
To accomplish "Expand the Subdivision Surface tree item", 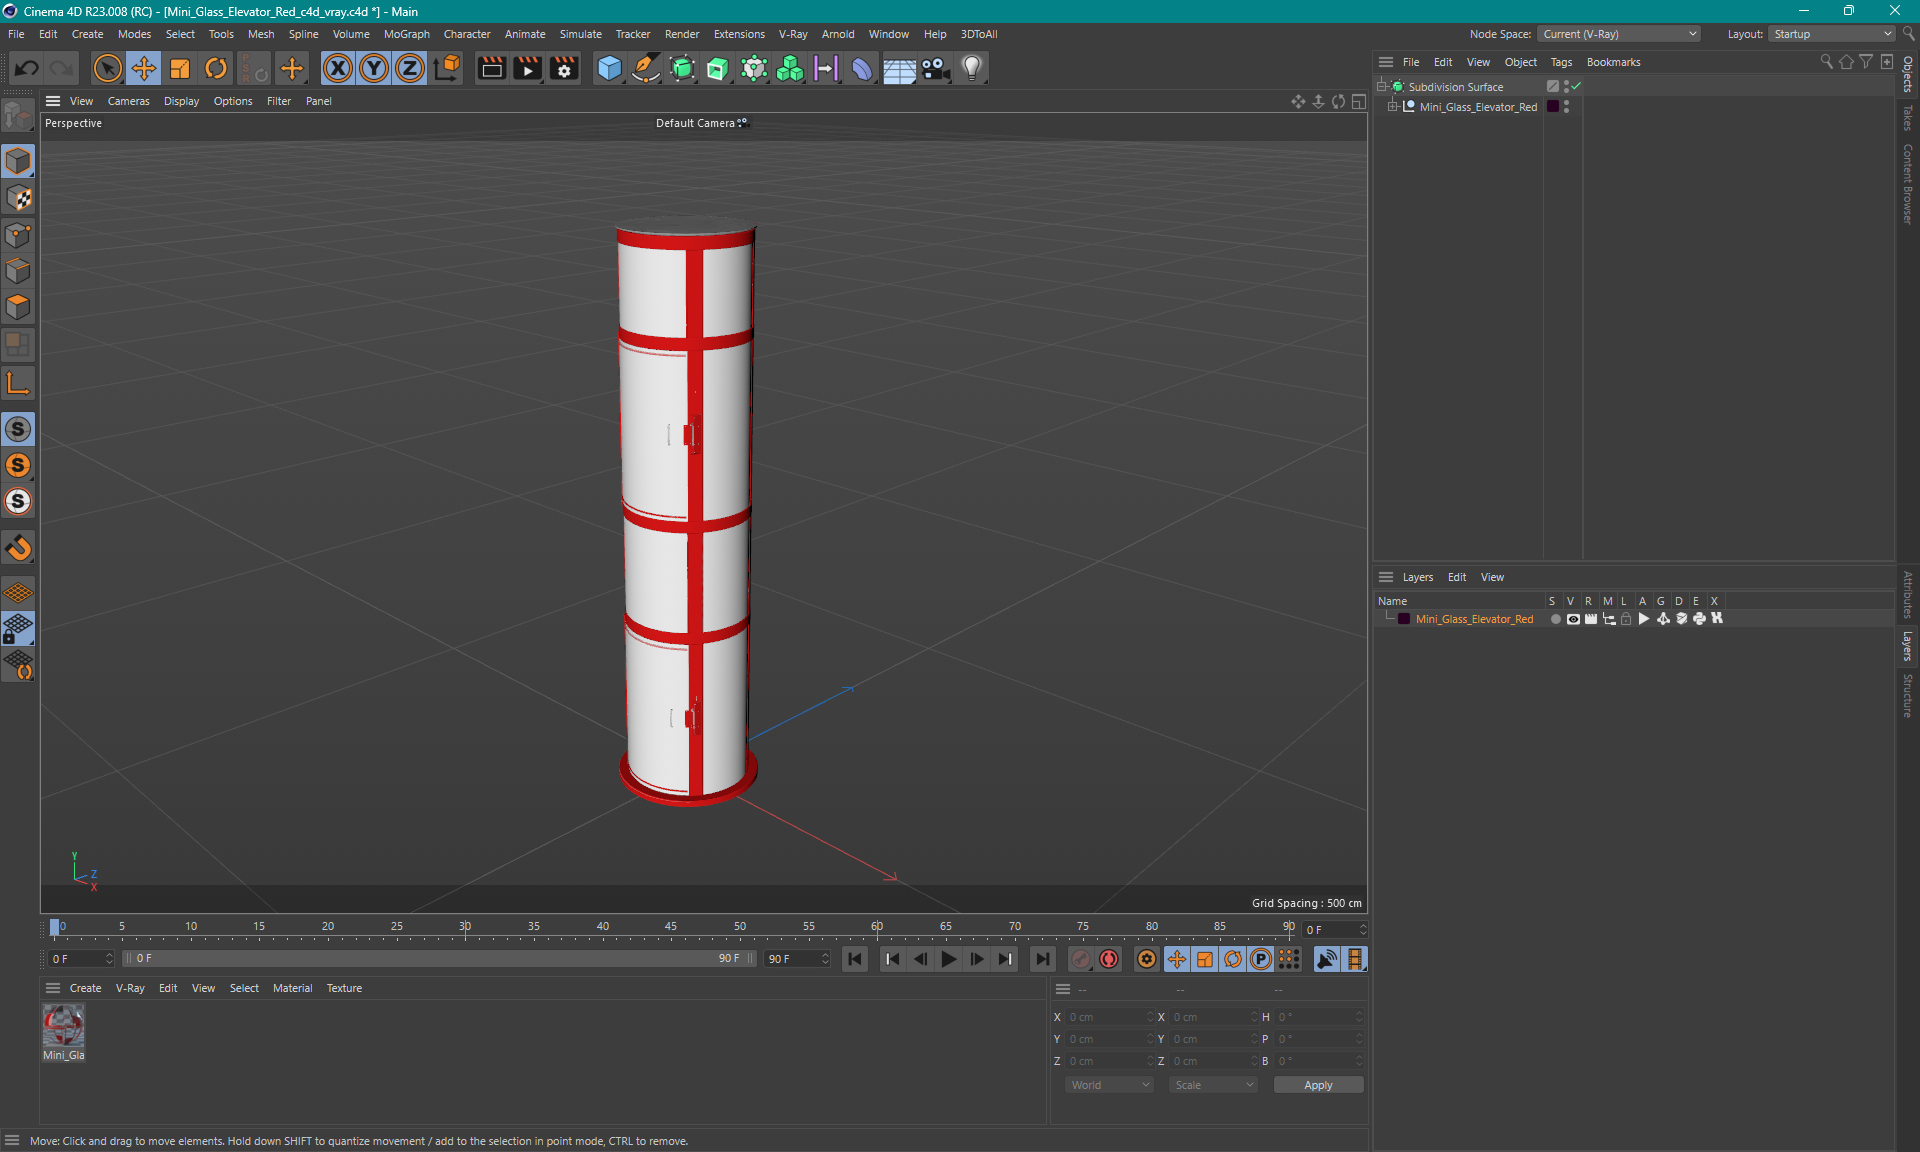I will point(1382,87).
